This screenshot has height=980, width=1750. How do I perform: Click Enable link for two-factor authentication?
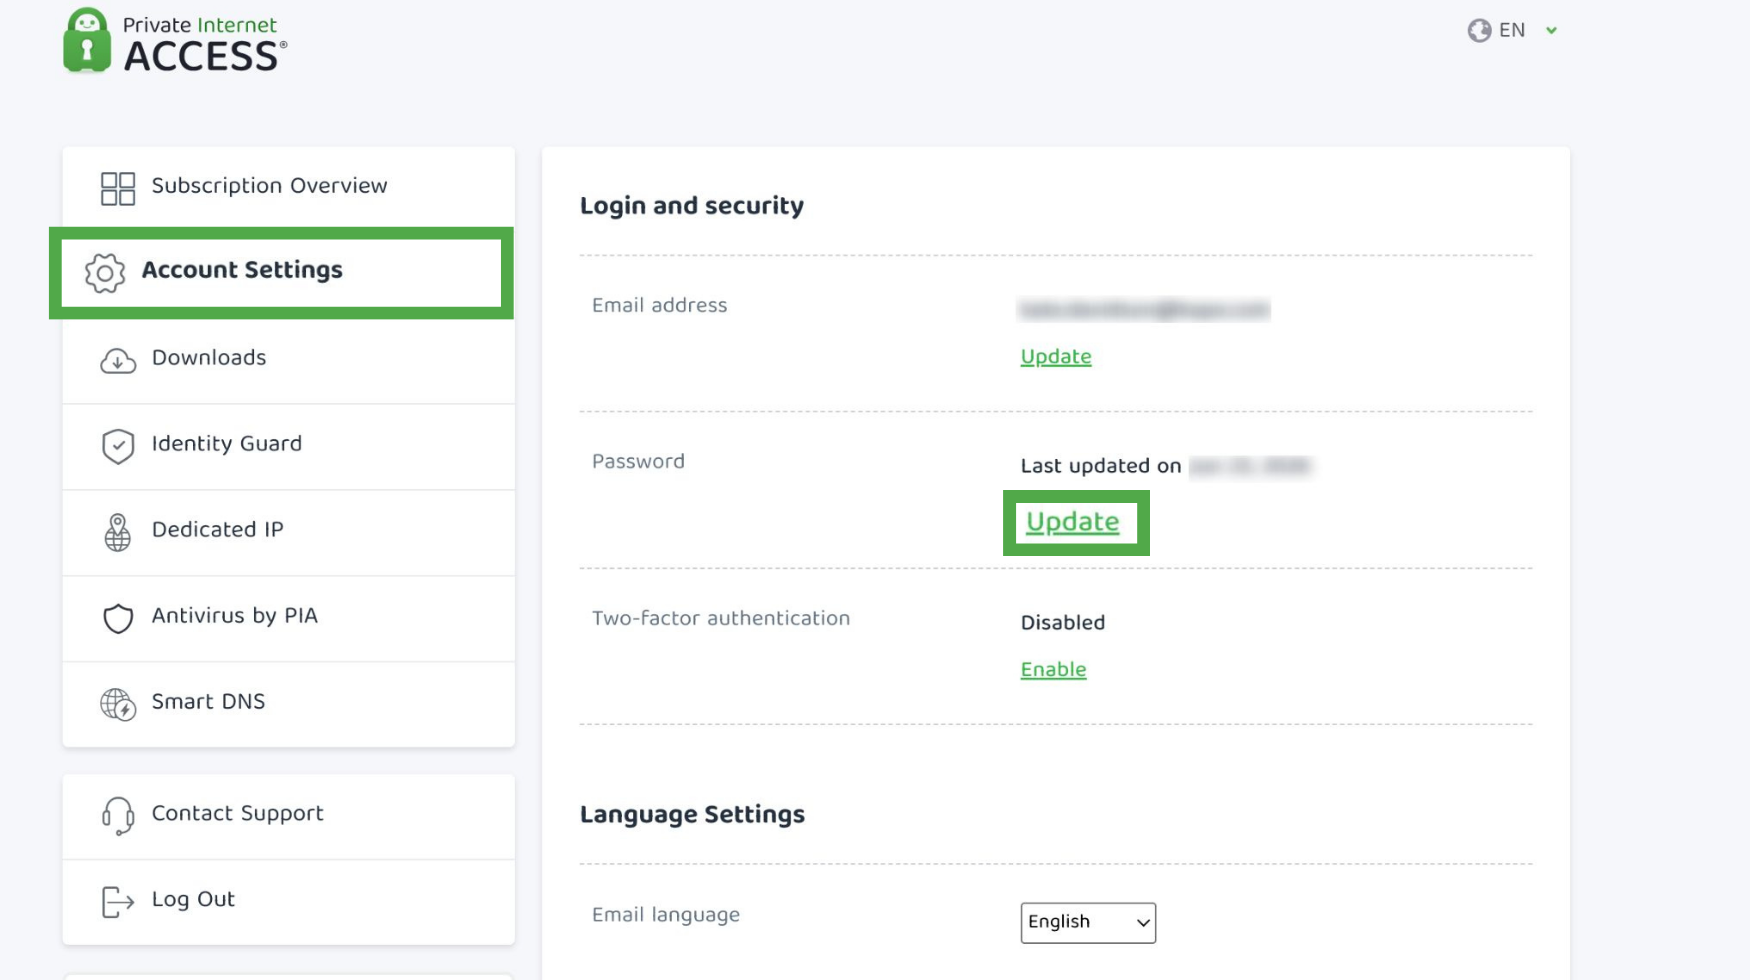coord(1053,670)
